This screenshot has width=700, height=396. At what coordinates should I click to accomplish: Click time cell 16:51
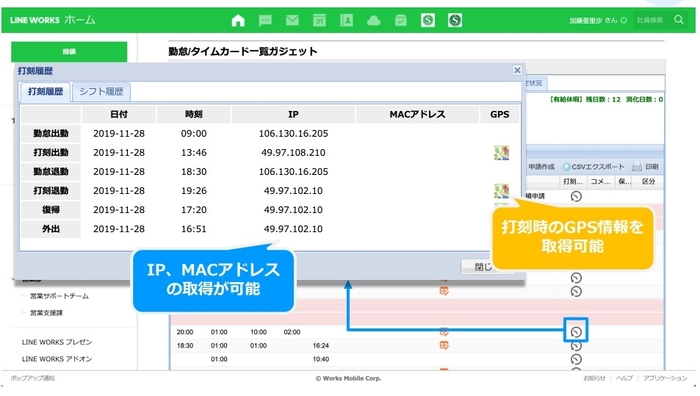pos(194,229)
